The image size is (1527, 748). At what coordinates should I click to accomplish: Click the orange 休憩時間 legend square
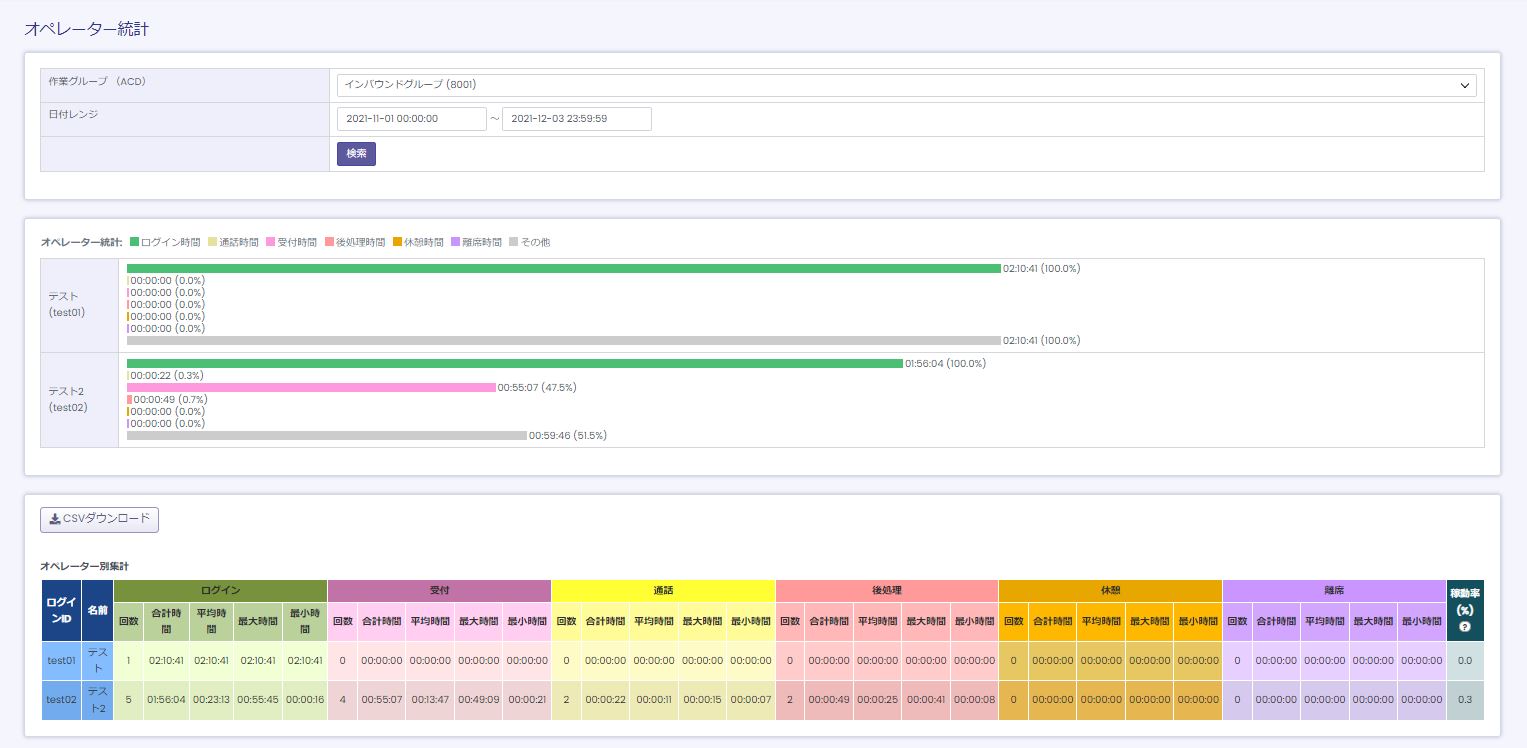[398, 242]
